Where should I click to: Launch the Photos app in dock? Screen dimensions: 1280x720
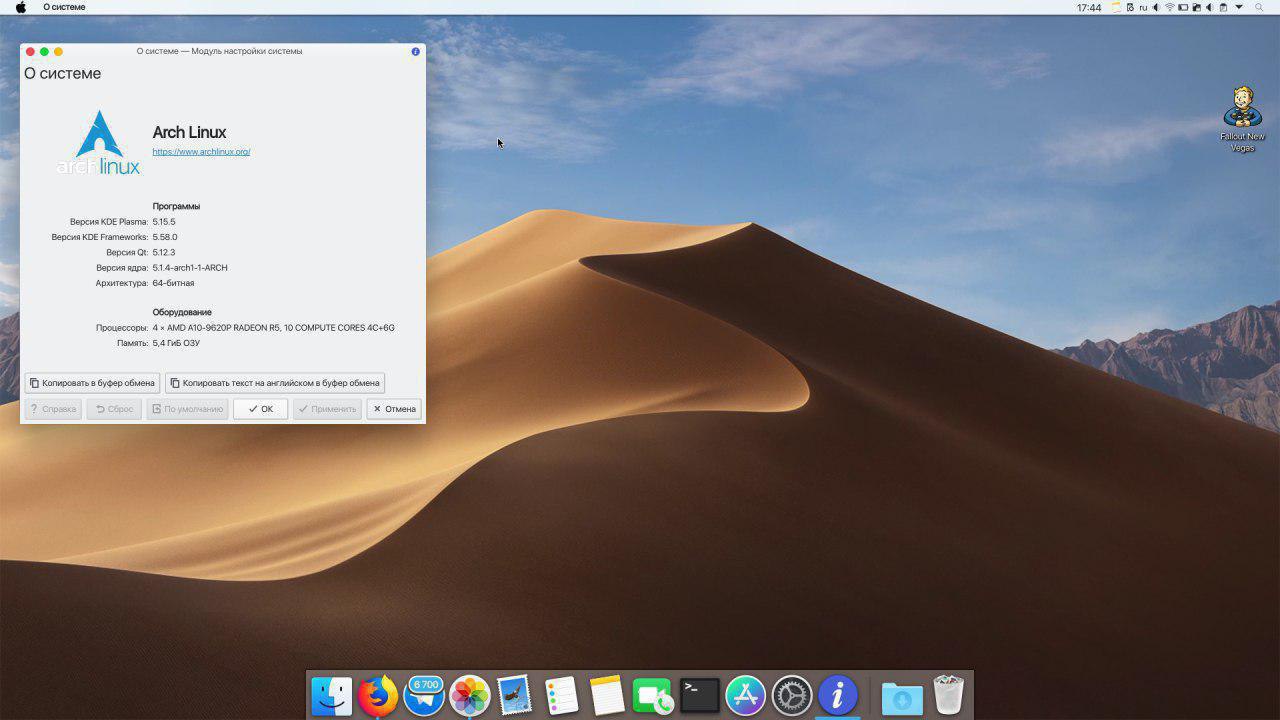(x=469, y=695)
